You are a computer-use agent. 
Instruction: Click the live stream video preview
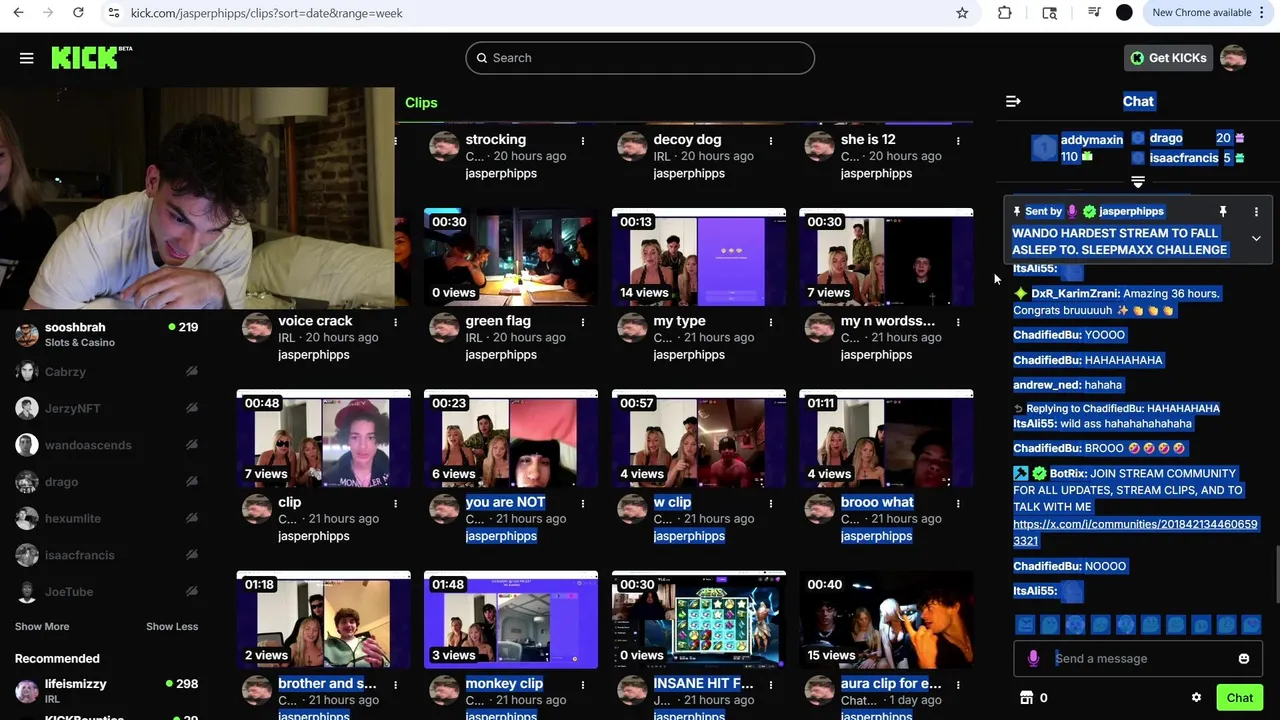pos(197,198)
